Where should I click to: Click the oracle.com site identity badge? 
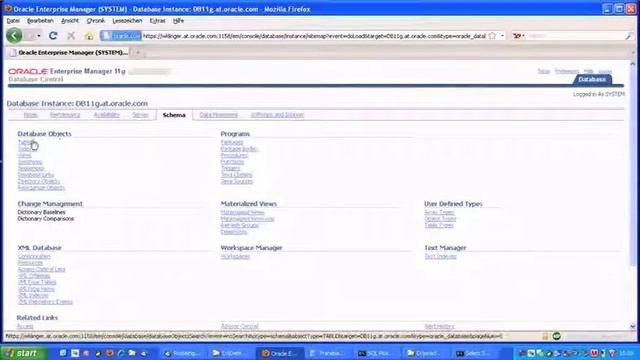click(121, 36)
